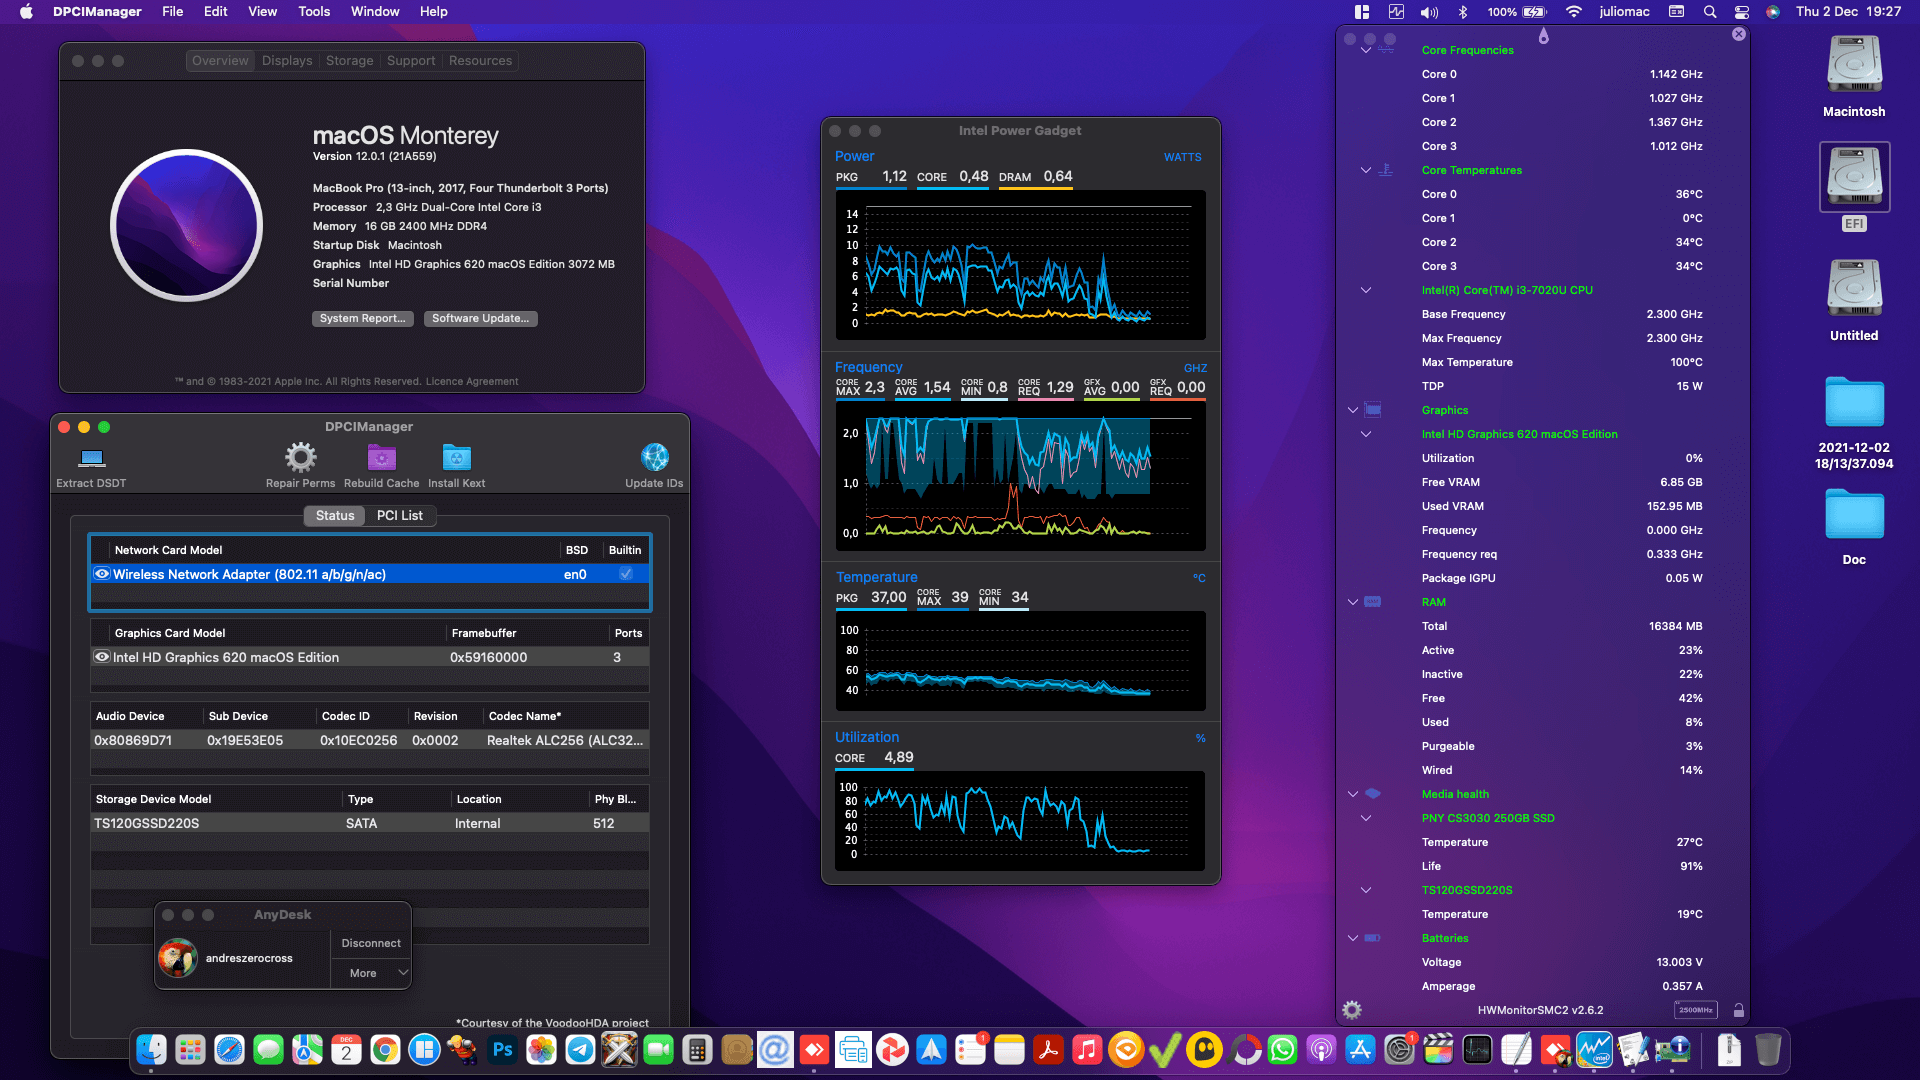Switch to Storage tab in About This Mac
Viewport: 1920px width, 1080px height.
point(350,61)
